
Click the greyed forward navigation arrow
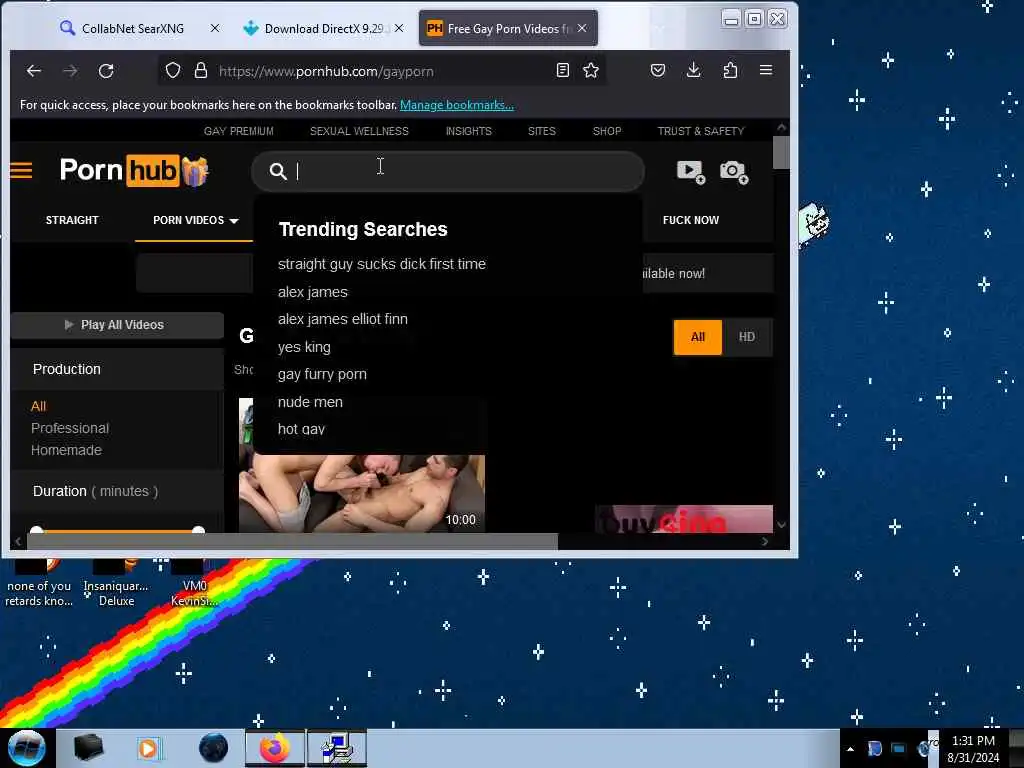[71, 71]
